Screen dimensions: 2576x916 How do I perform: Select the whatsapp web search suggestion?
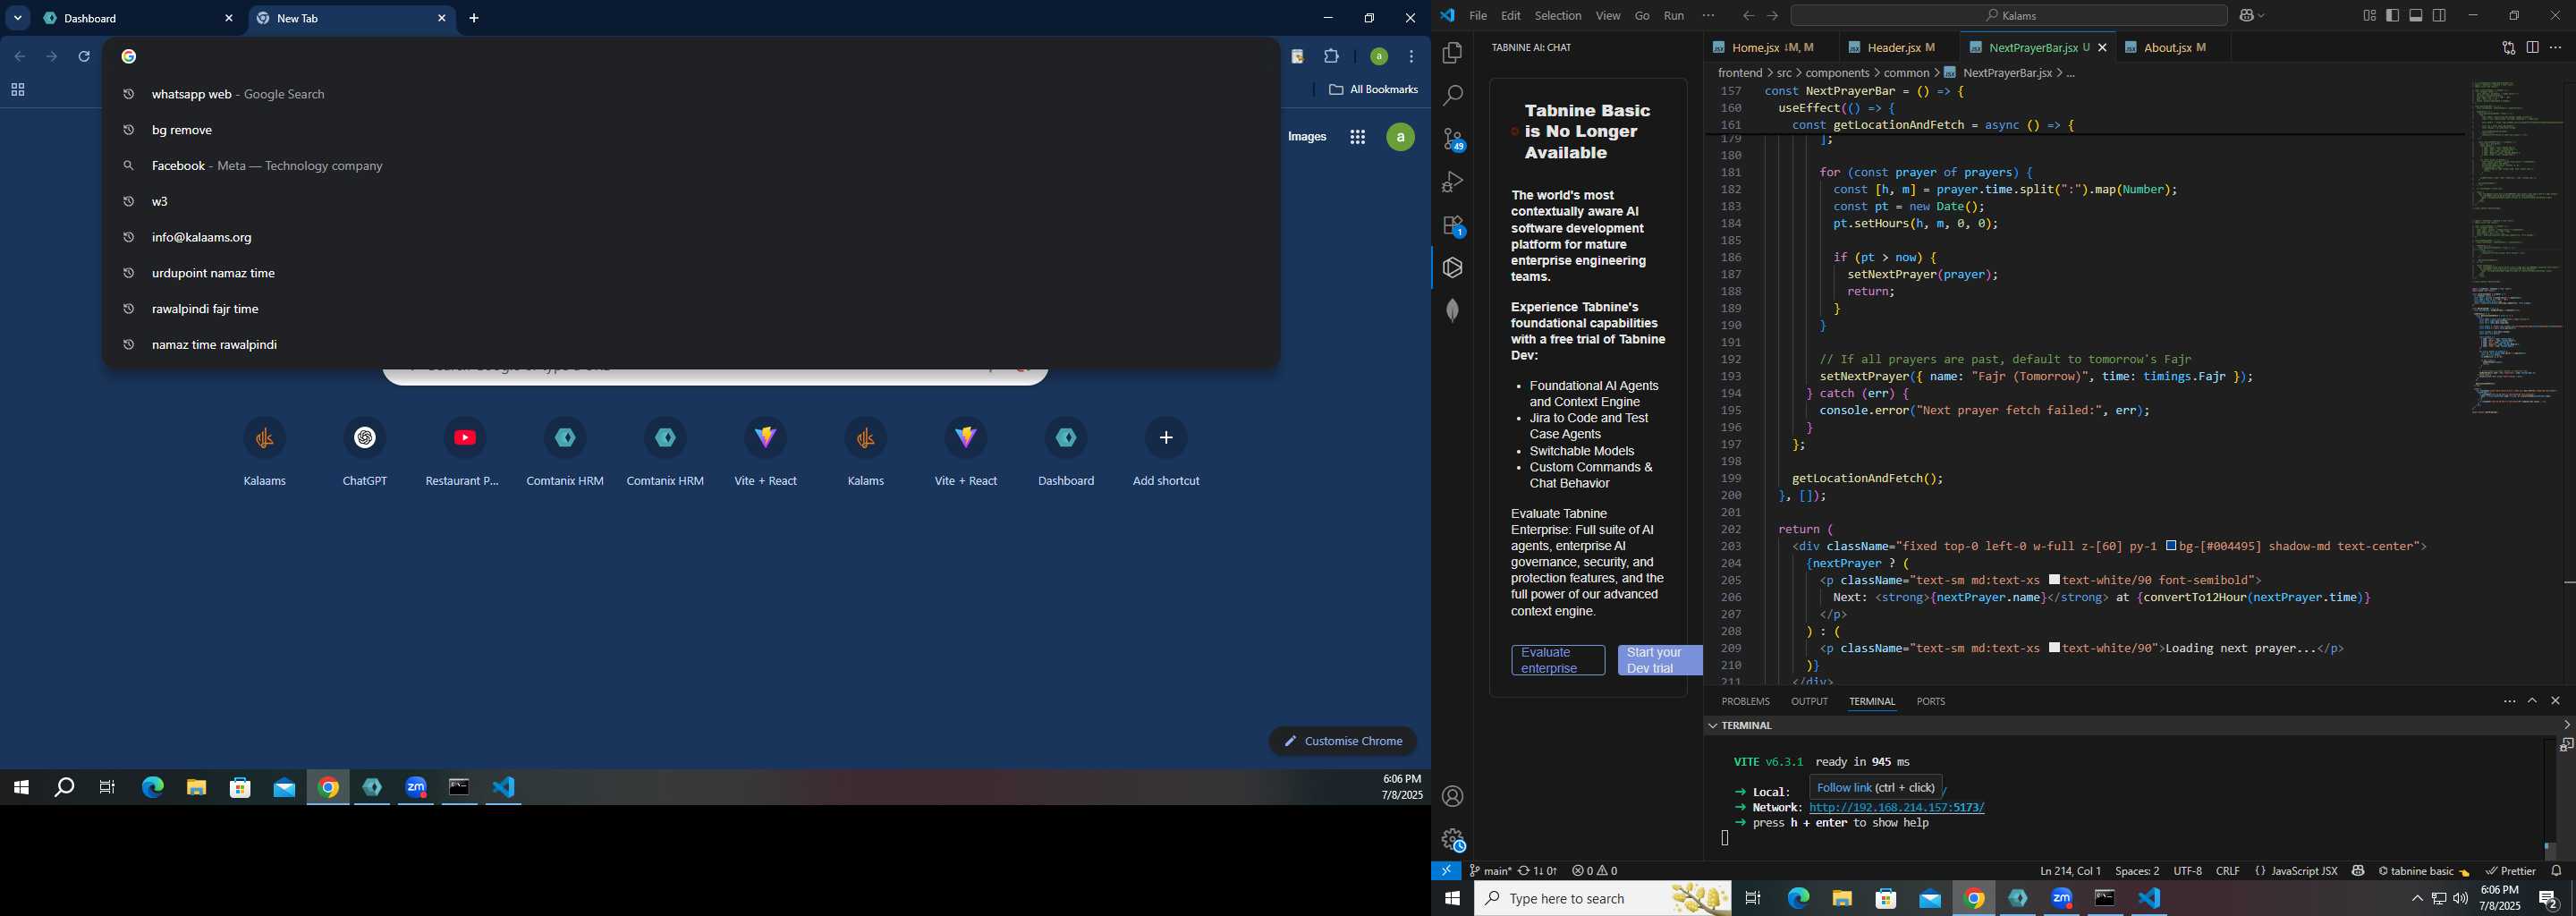(690, 95)
